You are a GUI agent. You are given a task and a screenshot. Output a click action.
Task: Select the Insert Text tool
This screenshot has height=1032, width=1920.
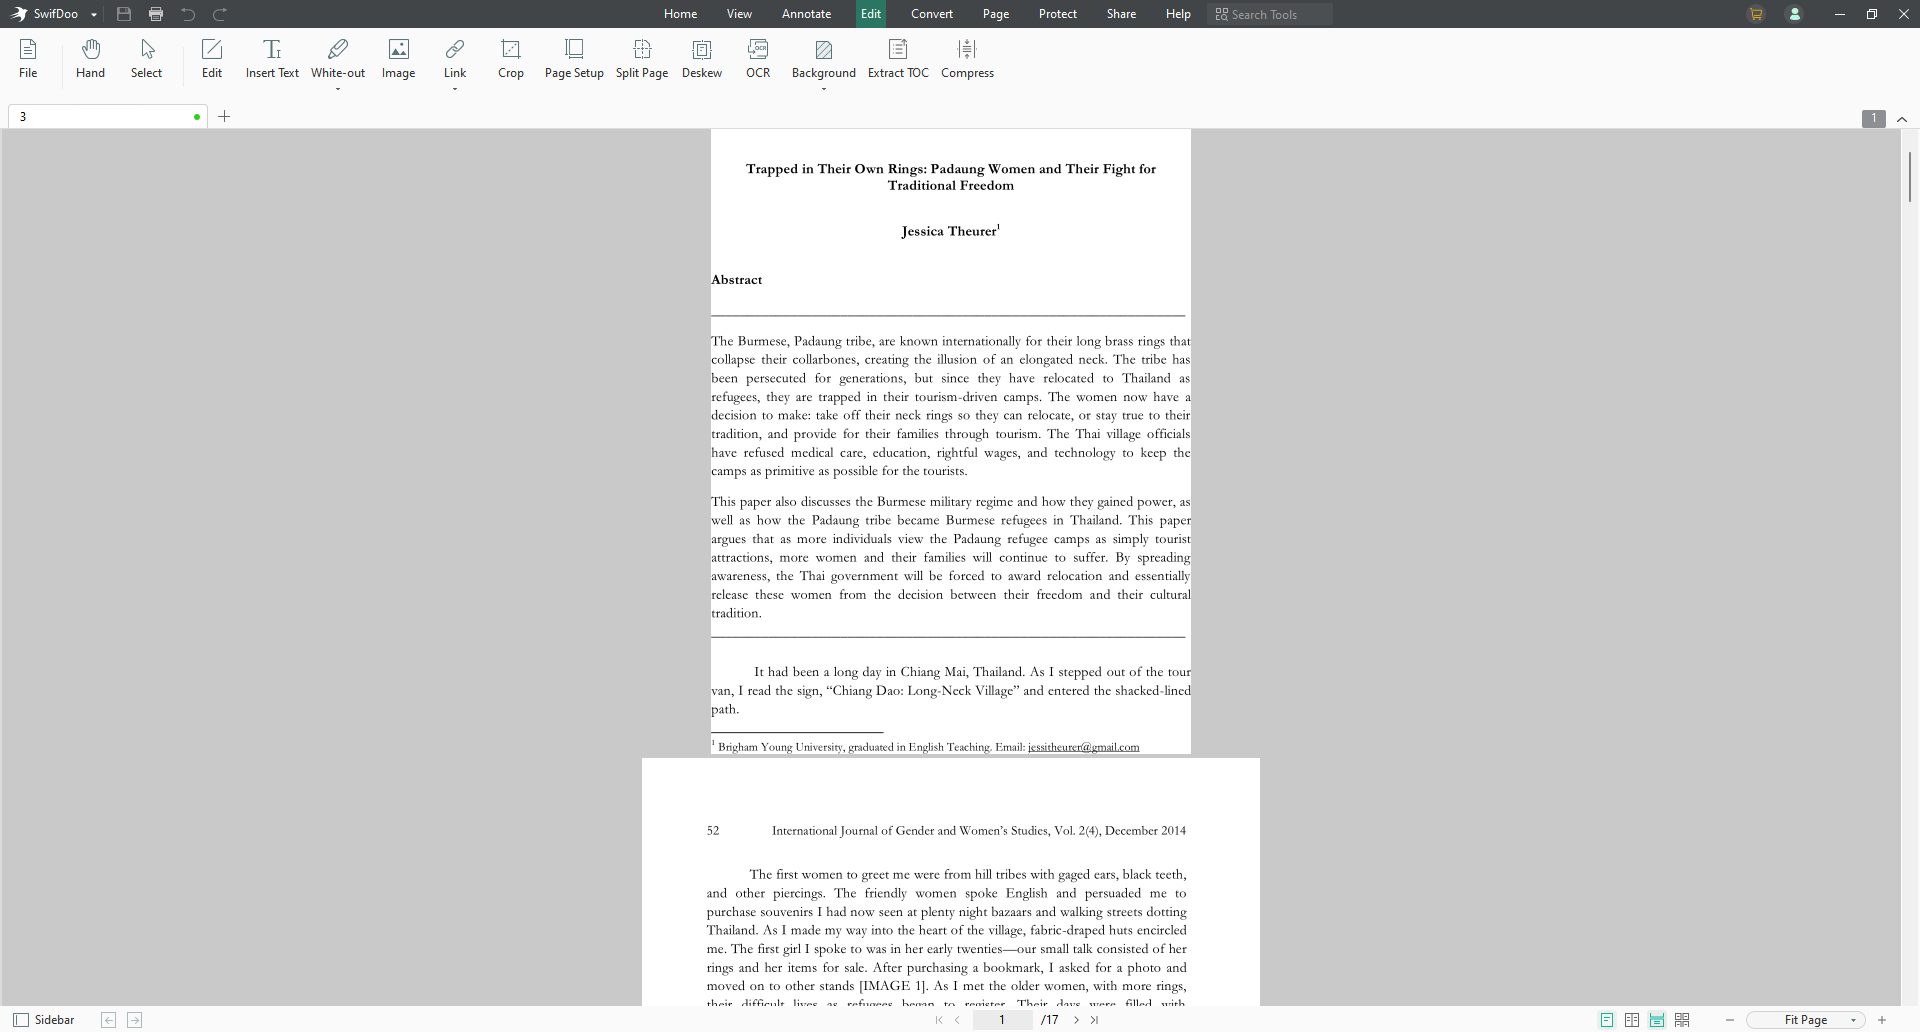coord(272,58)
